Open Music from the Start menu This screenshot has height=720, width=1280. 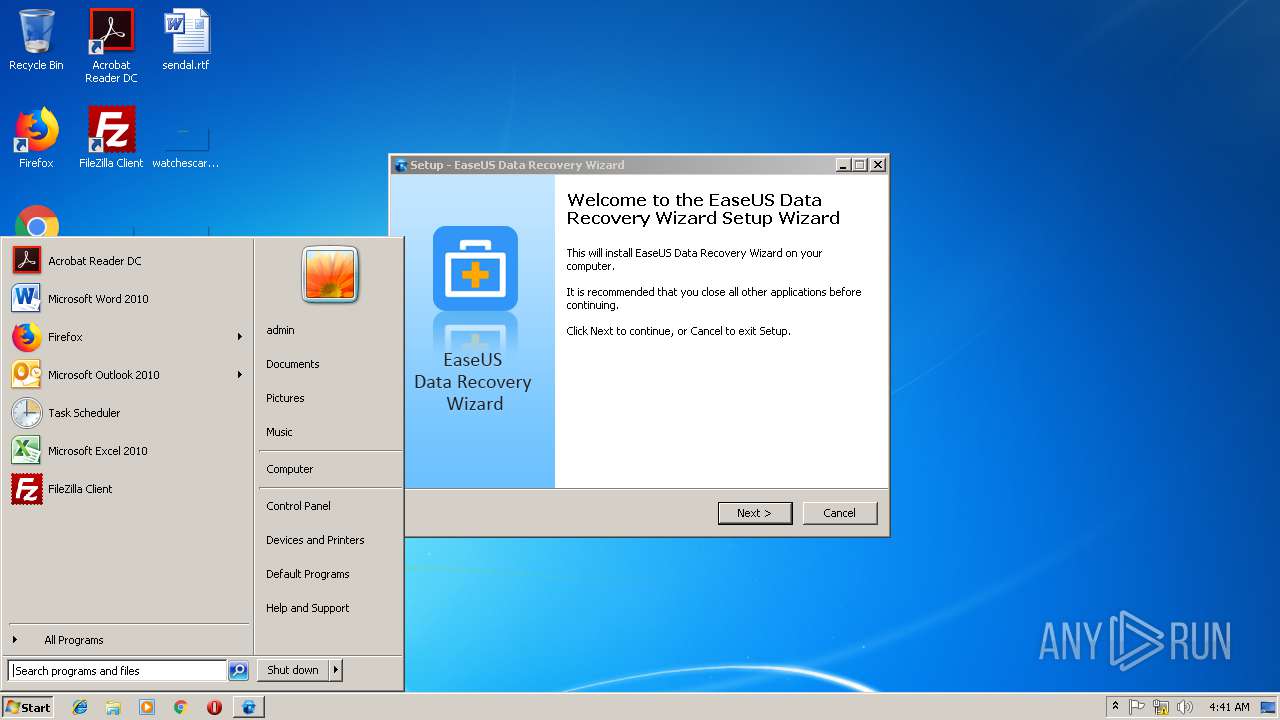279,432
